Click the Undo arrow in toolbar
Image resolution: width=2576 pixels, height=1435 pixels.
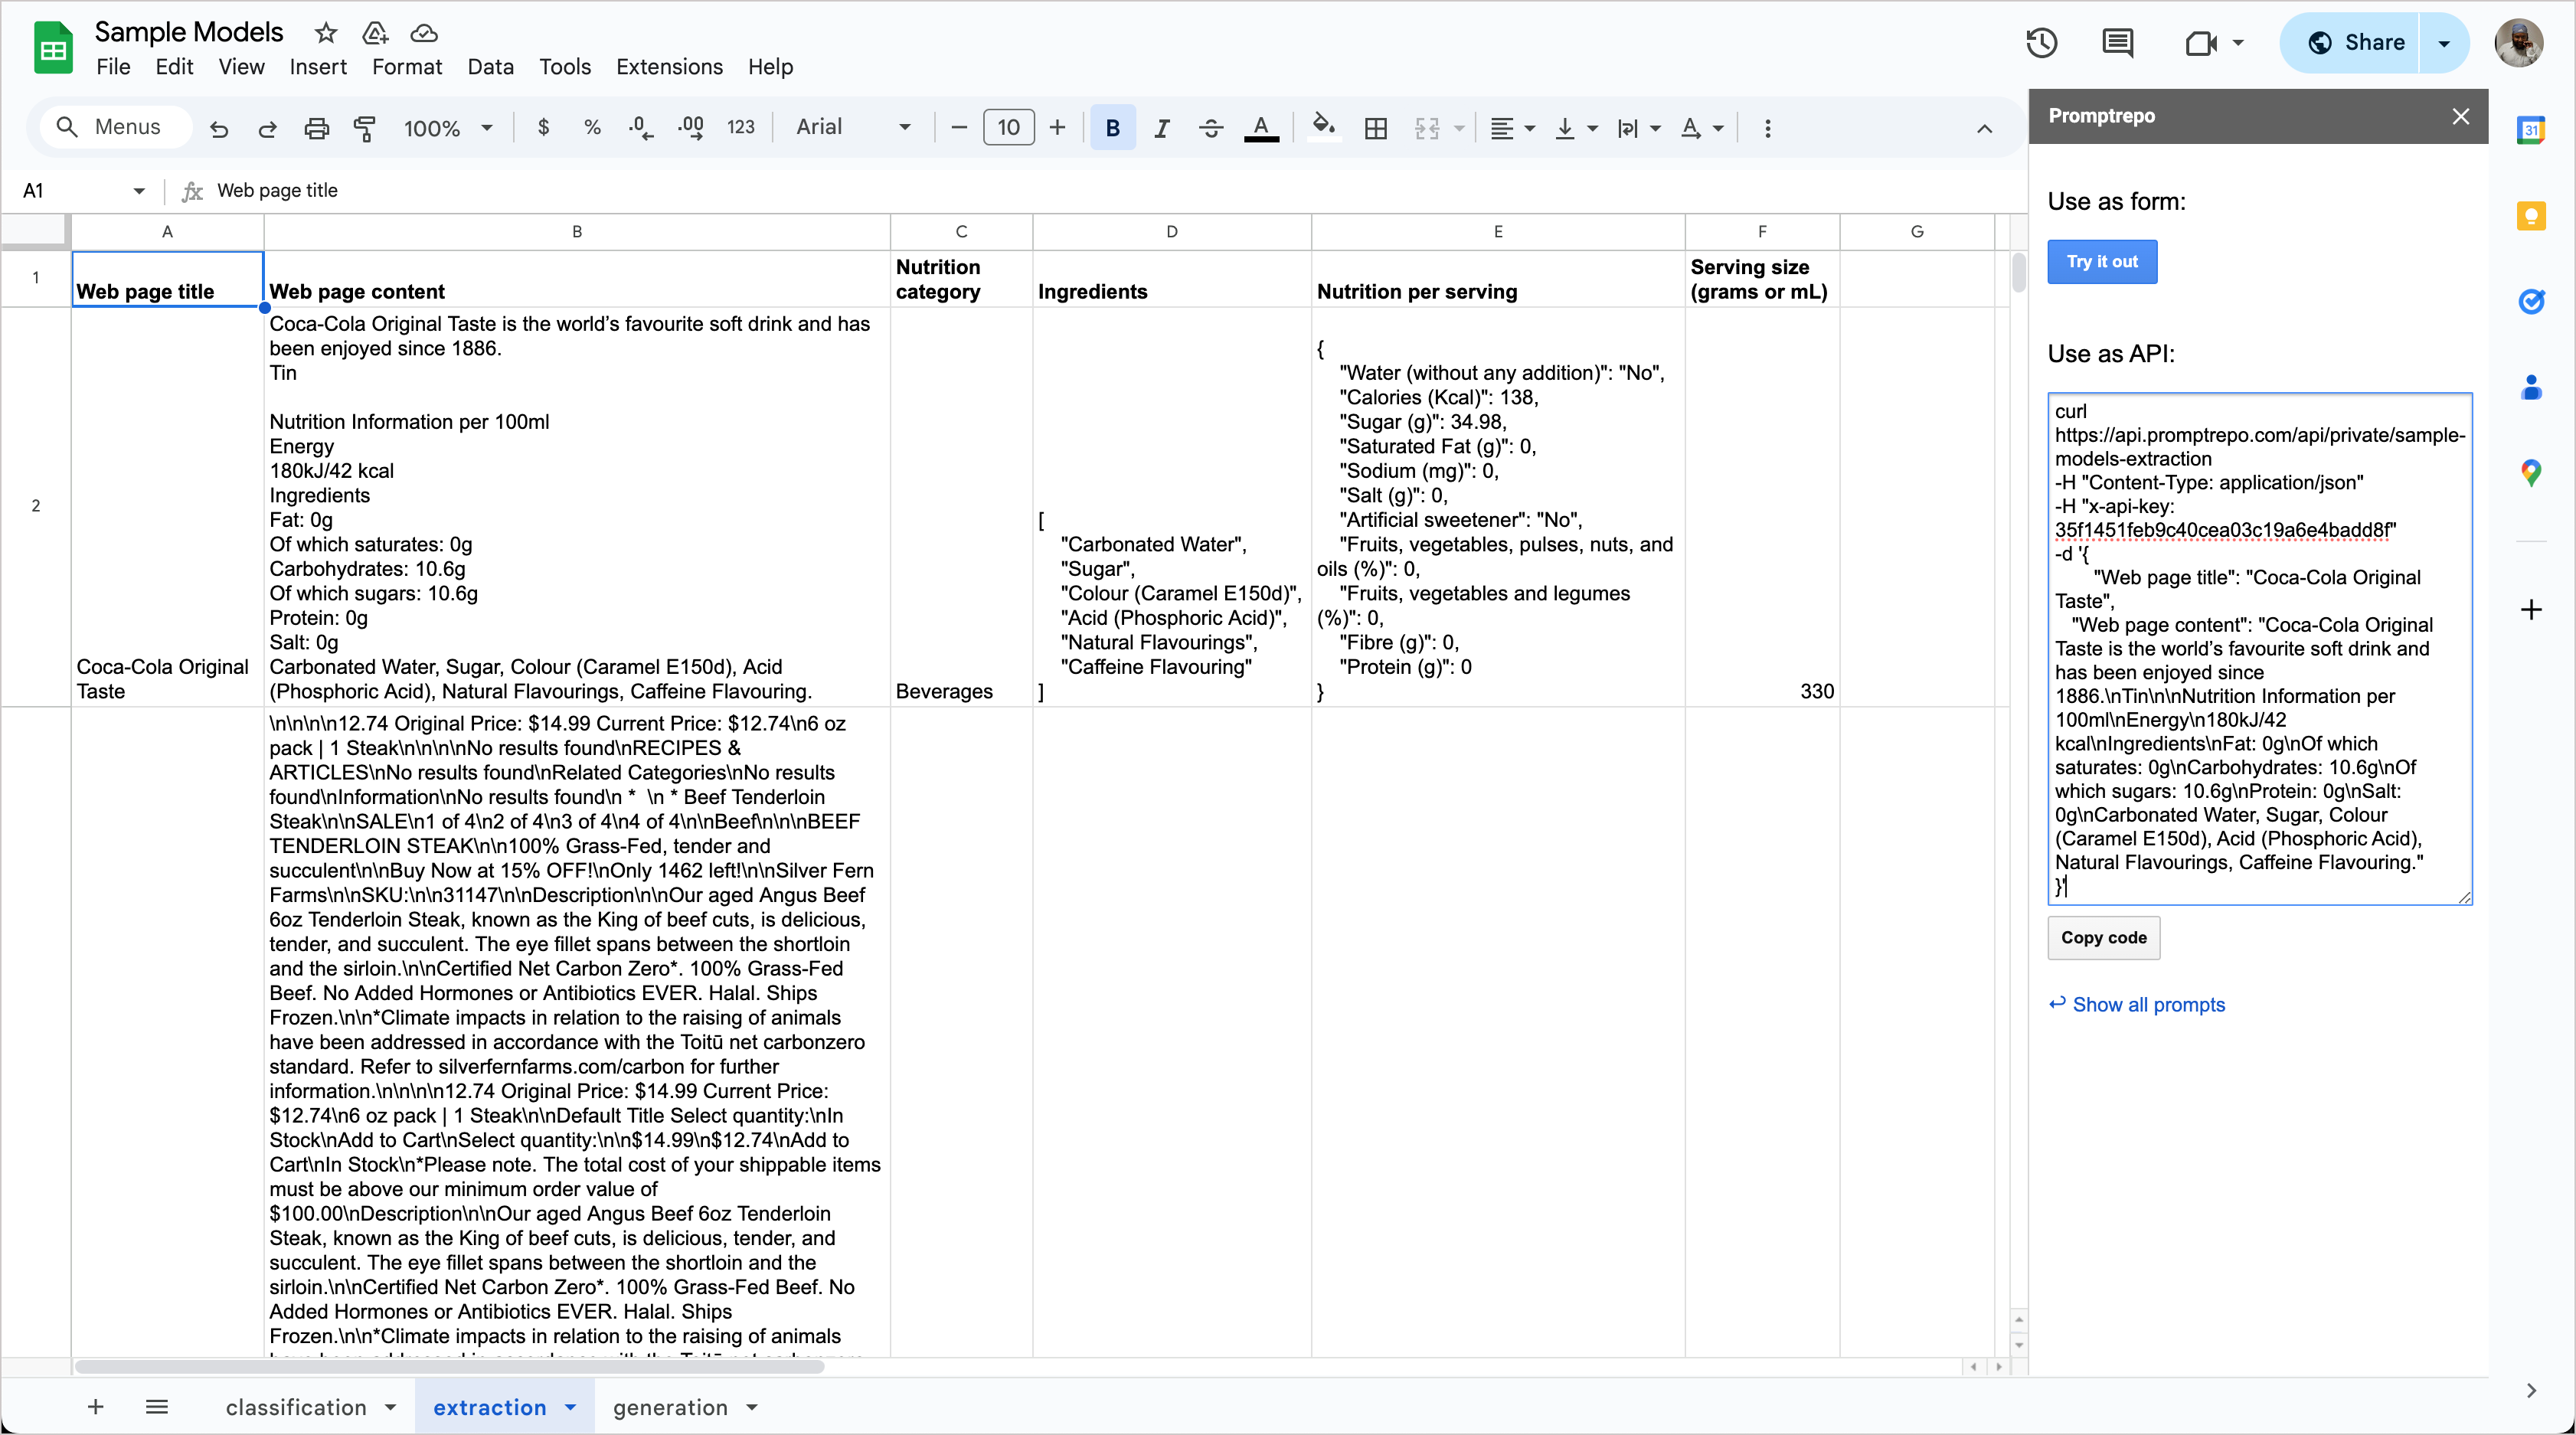pyautogui.click(x=219, y=128)
